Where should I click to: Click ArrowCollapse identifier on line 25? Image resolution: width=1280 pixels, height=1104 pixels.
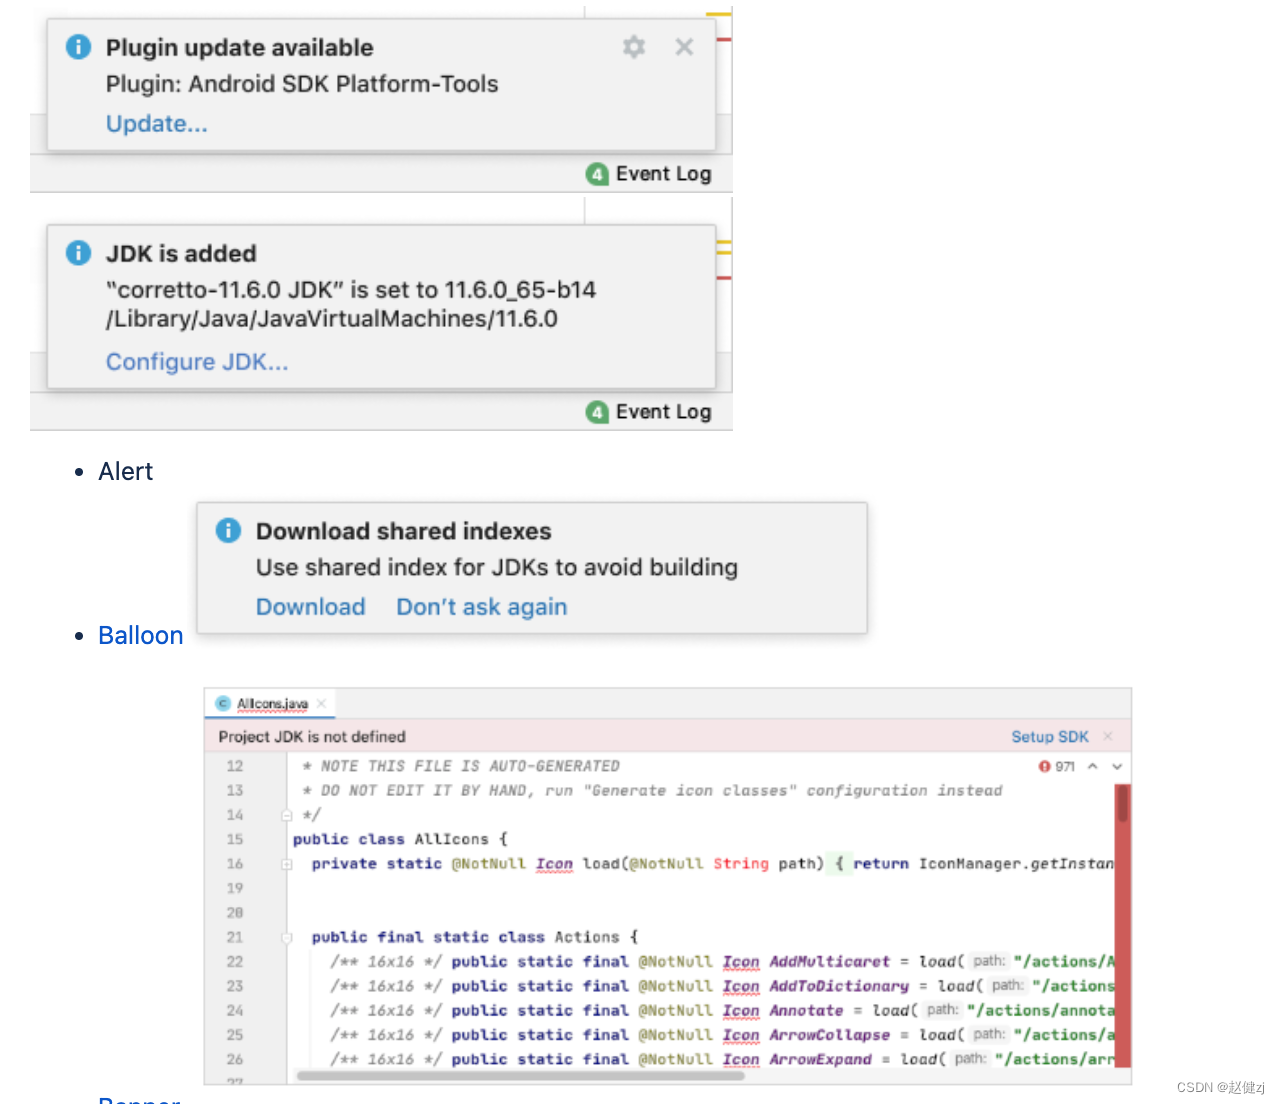click(x=830, y=1035)
